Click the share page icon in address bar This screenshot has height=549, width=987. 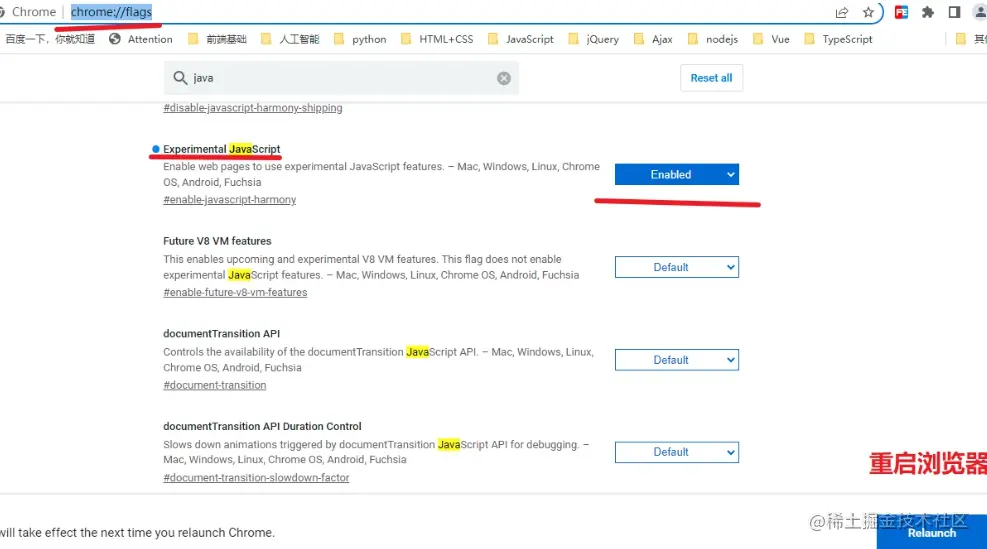(842, 12)
